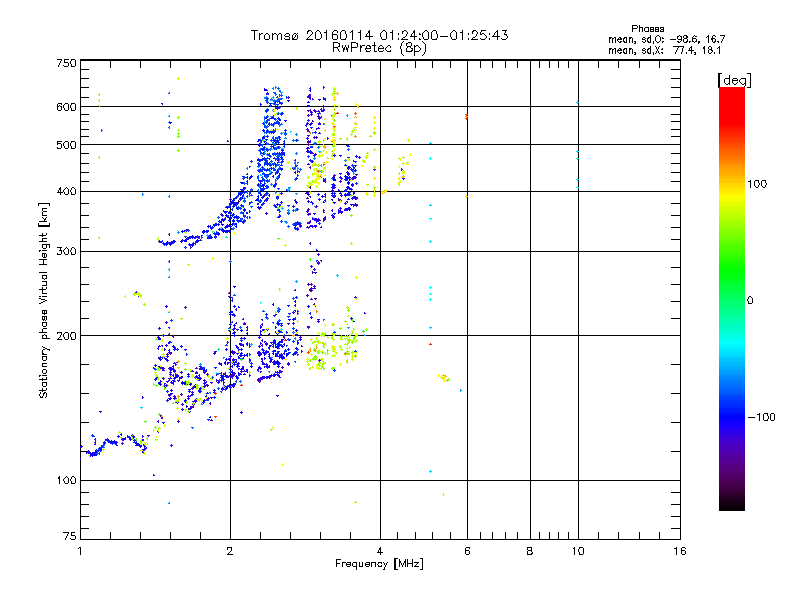
Task: Click the x-axis '16' tick label
Action: click(x=680, y=551)
